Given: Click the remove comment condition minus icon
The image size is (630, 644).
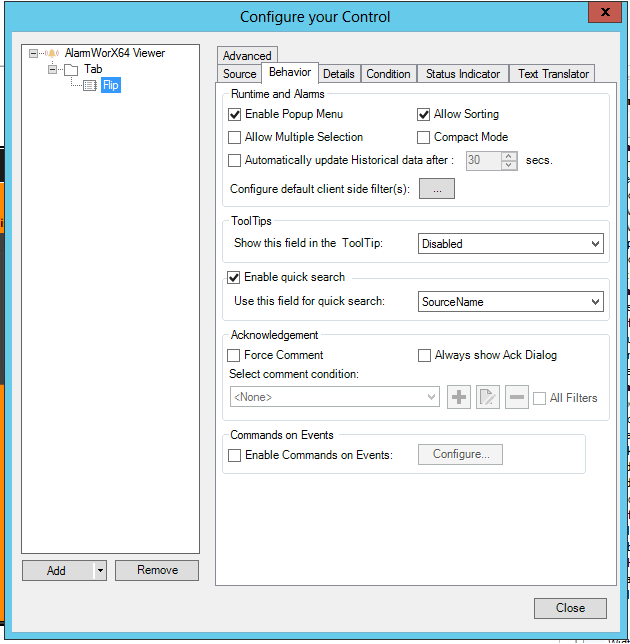Looking at the screenshot, I should (x=516, y=398).
